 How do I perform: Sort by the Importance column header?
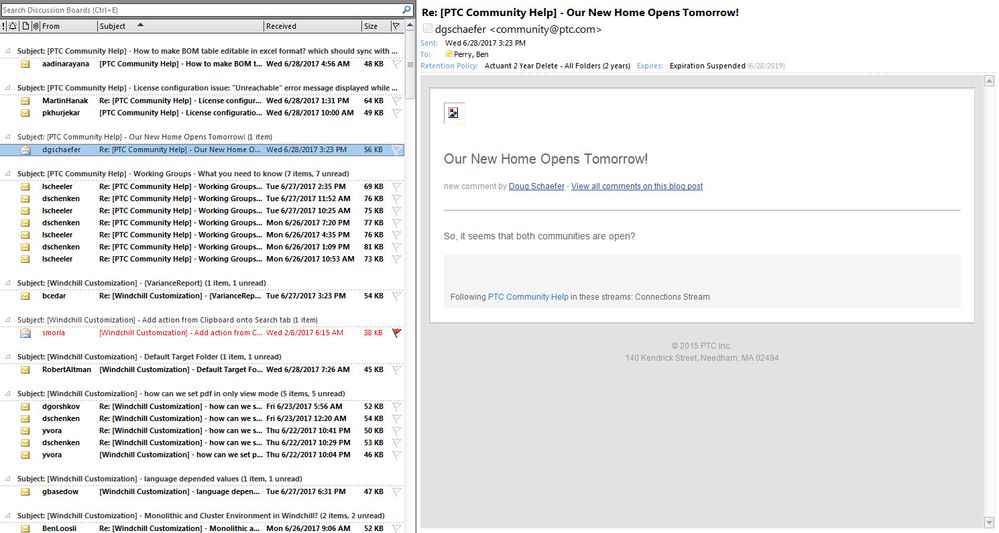pyautogui.click(x=4, y=26)
